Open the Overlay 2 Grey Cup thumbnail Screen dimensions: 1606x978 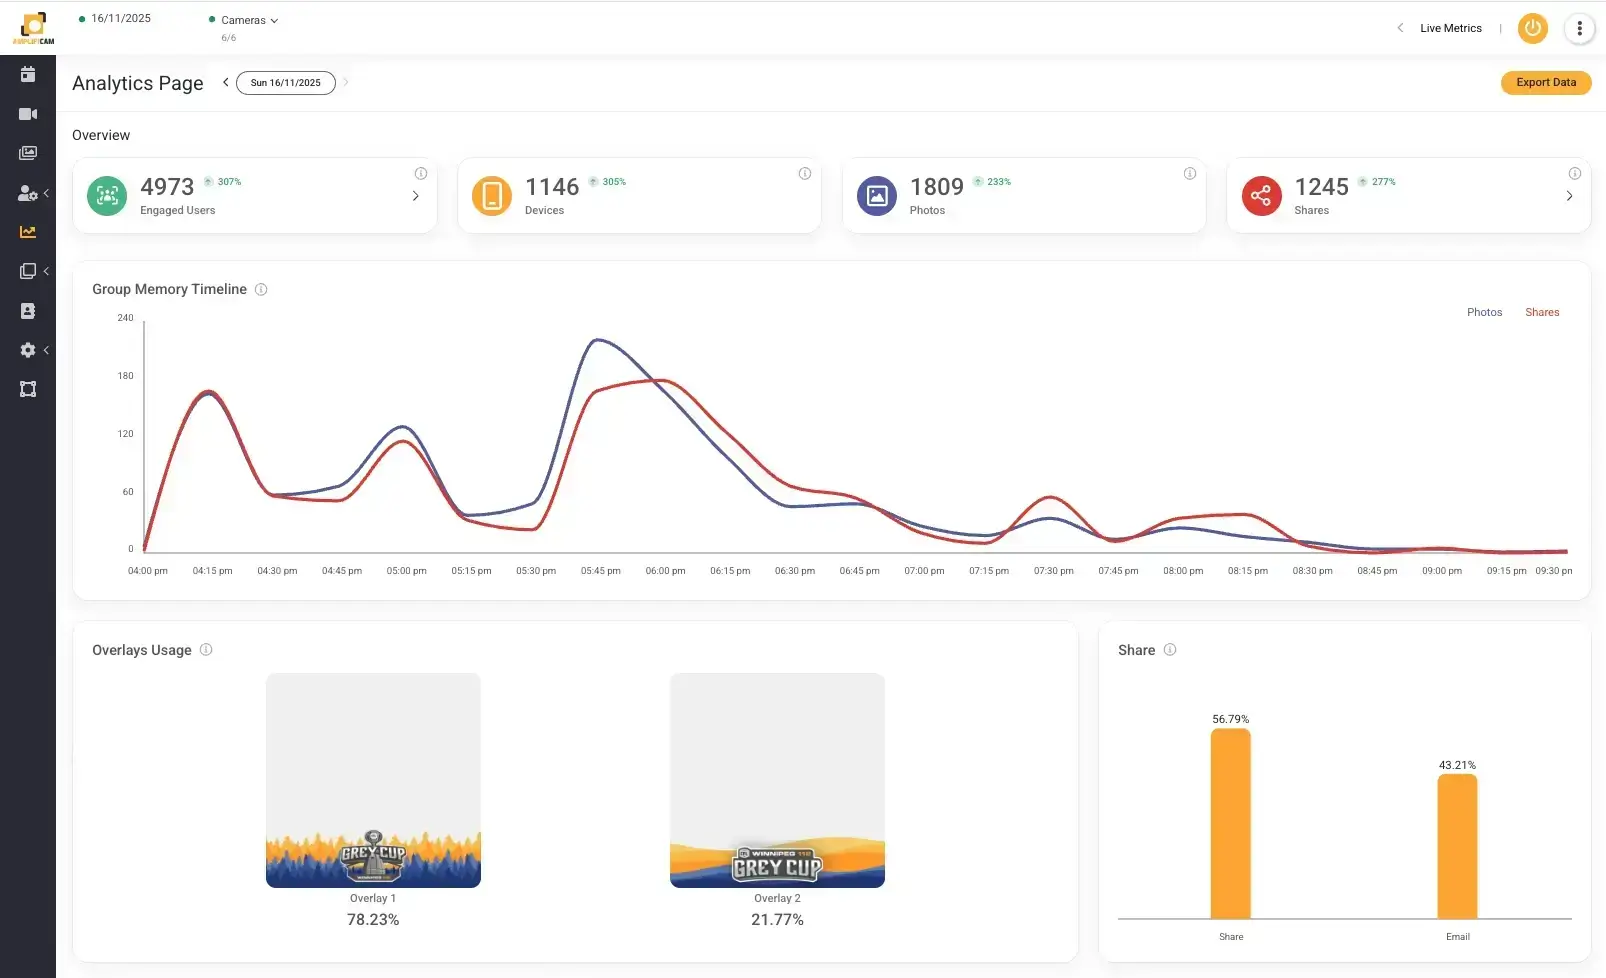click(x=777, y=780)
